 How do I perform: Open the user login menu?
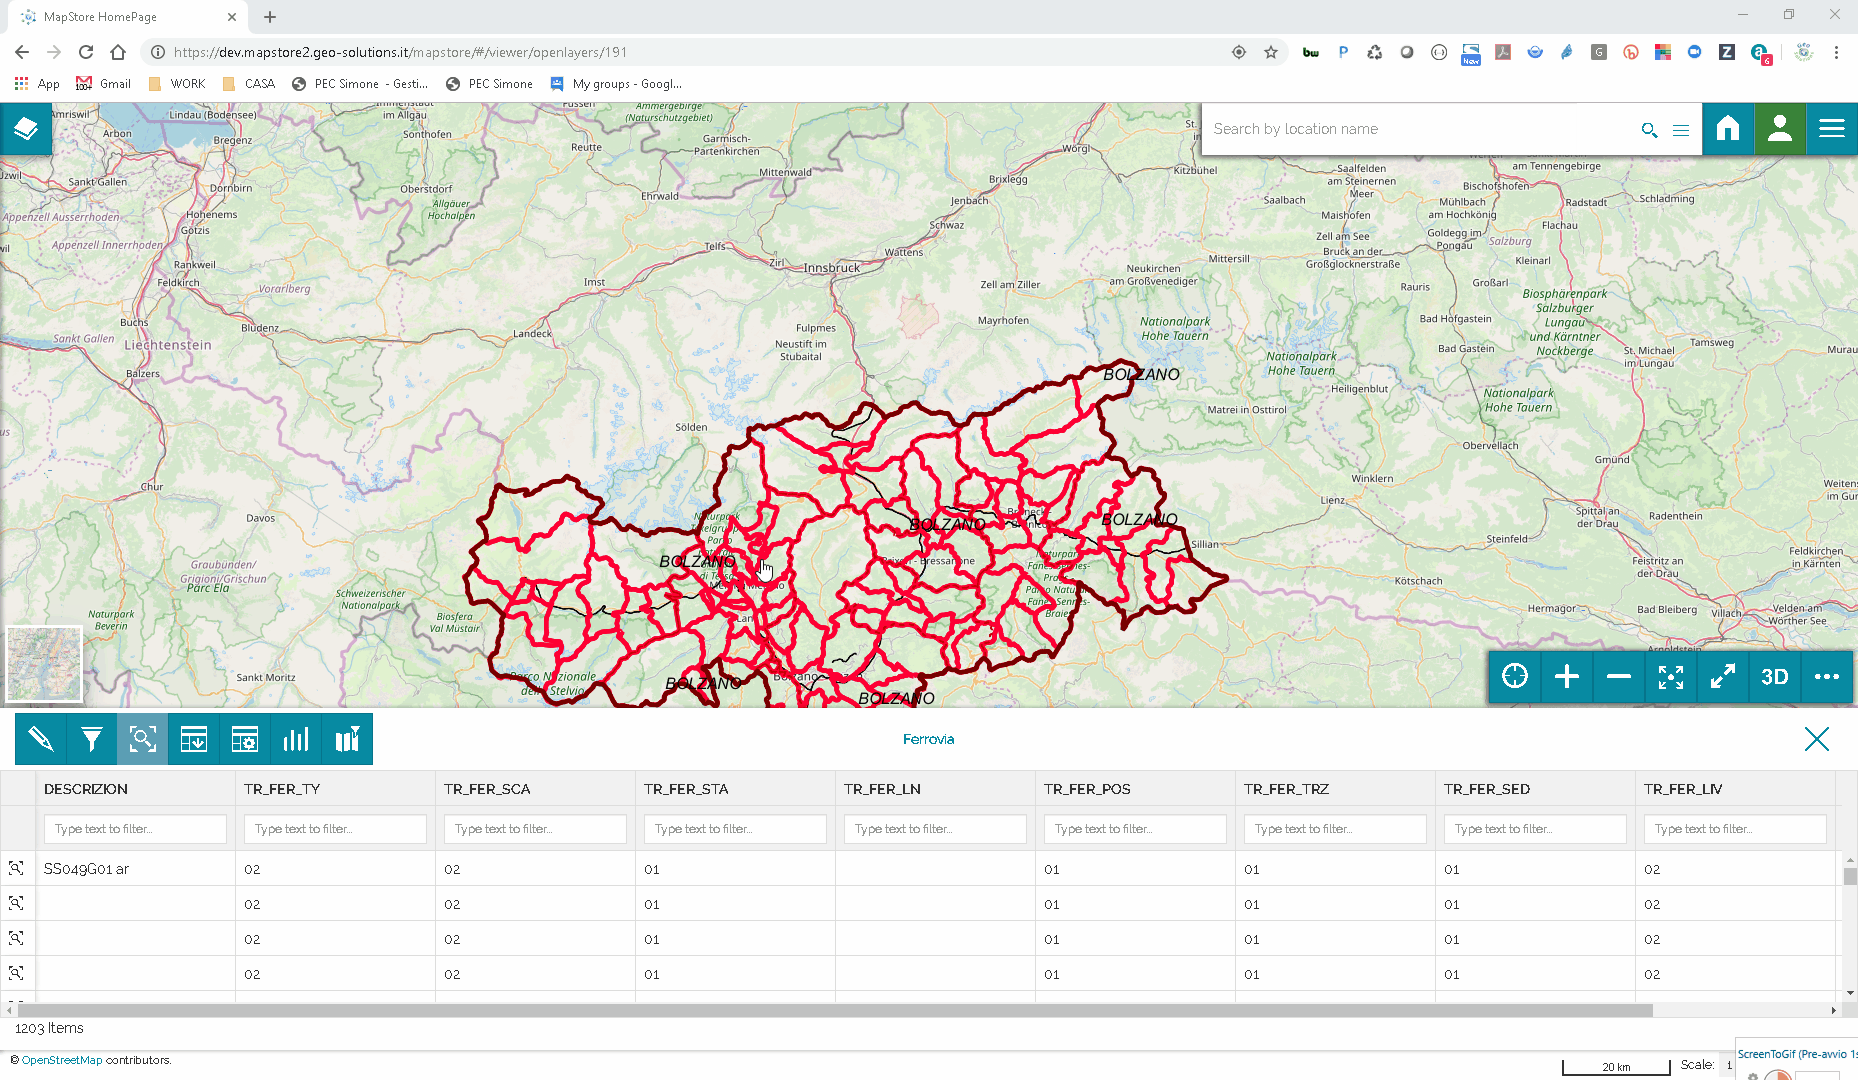point(1780,129)
